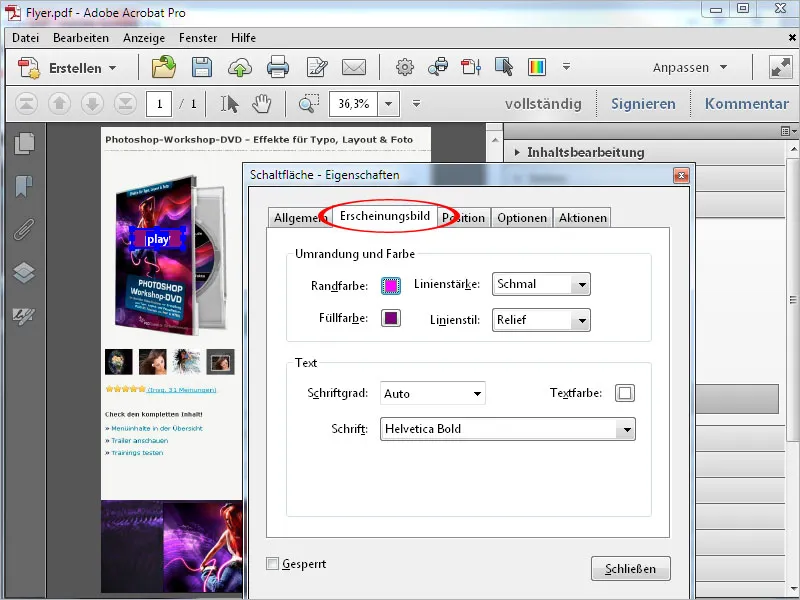800x600 pixels.
Task: Open the signatures sidebar panel
Action: [x=24, y=316]
